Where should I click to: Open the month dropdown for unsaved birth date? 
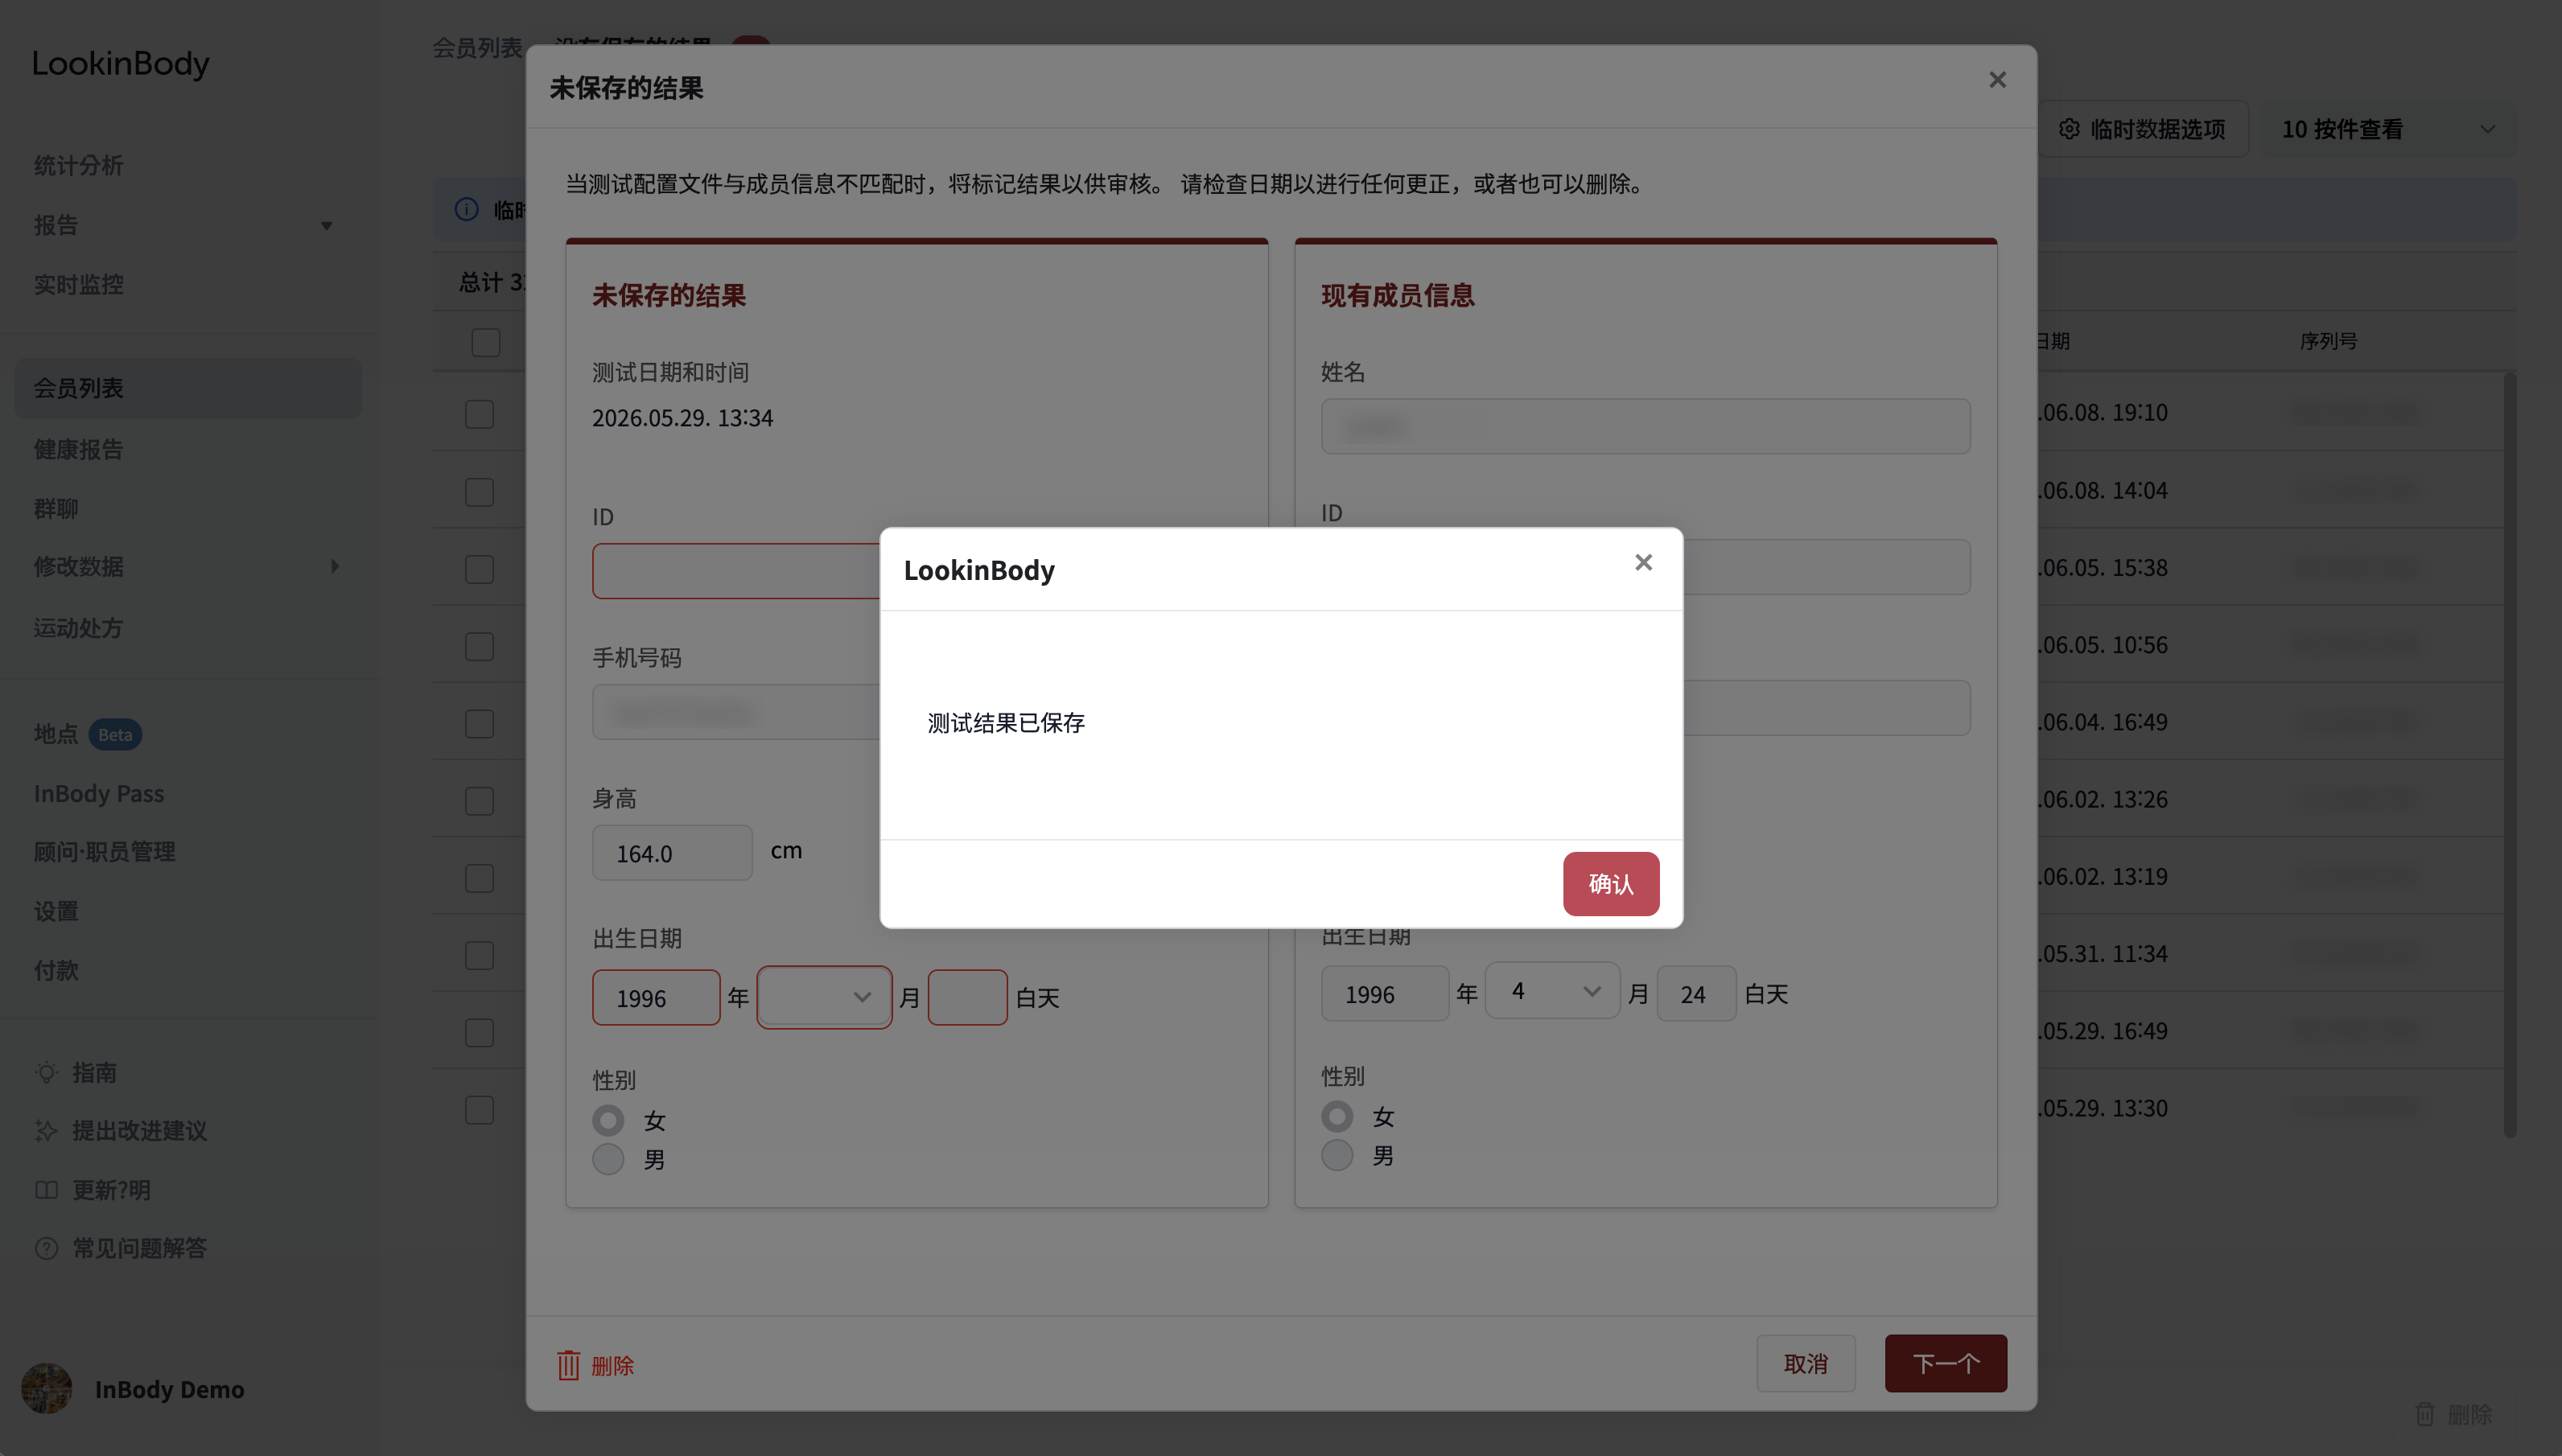824,997
